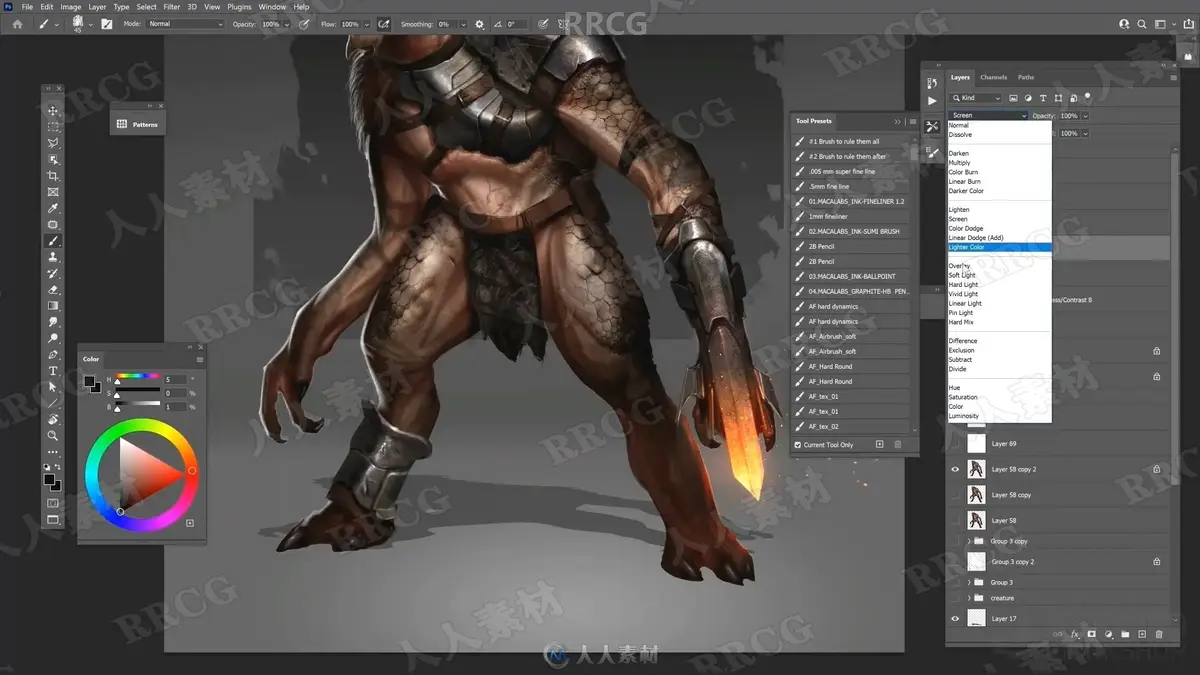This screenshot has width=1200, height=675.
Task: Select the Lasso tool
Action: click(x=53, y=143)
